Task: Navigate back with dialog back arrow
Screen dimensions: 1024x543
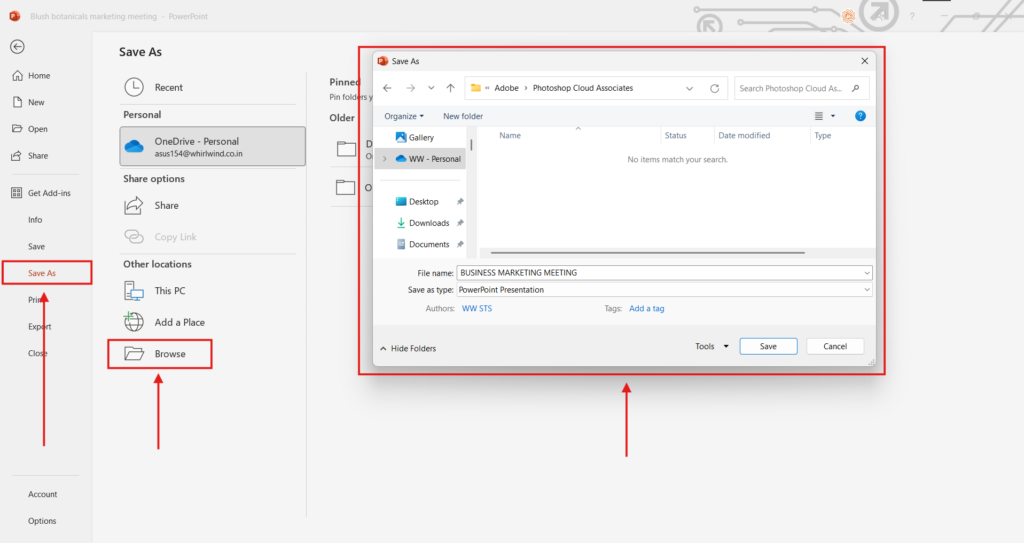Action: (387, 88)
